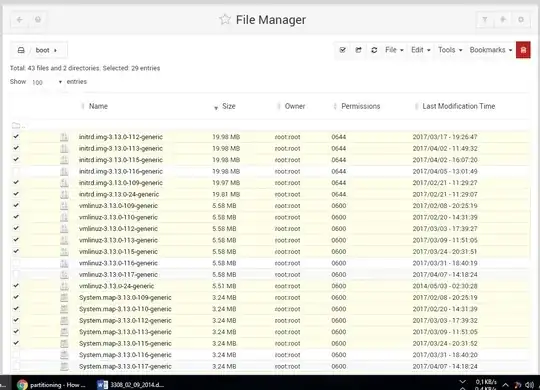Open file System.map-3.13.0-113-generic

[x=125, y=332]
